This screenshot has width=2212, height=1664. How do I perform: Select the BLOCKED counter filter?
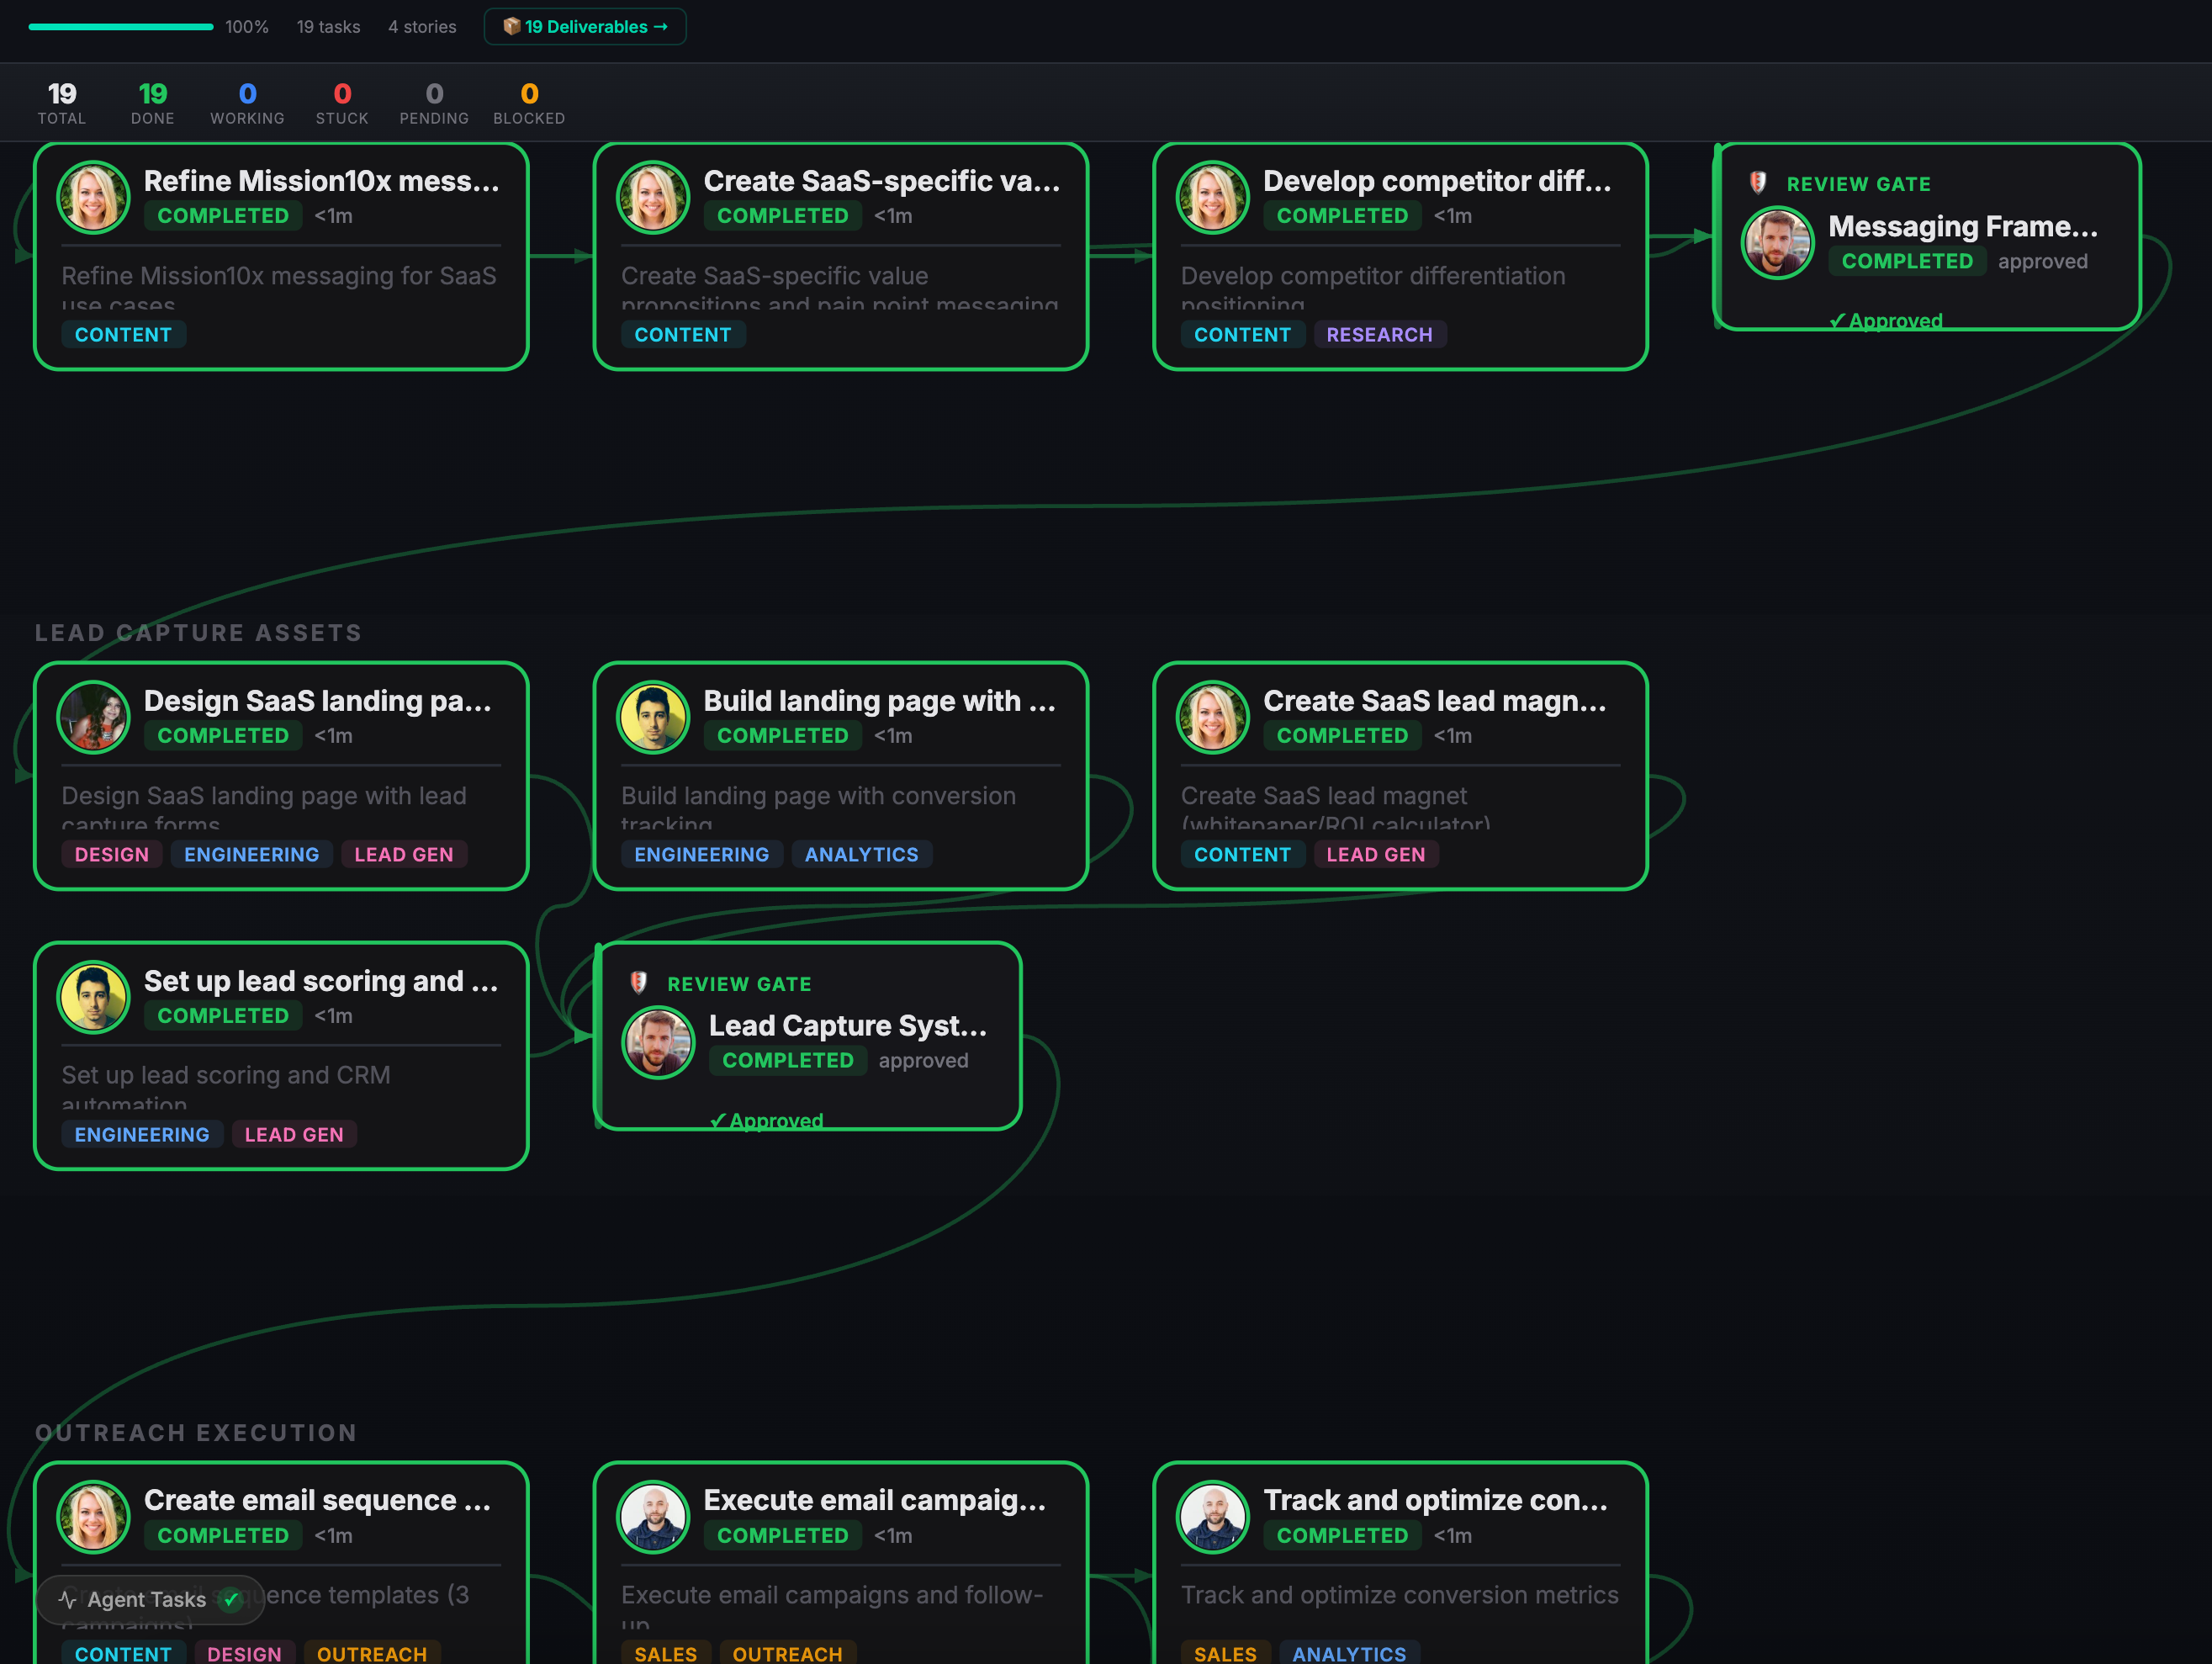click(529, 101)
